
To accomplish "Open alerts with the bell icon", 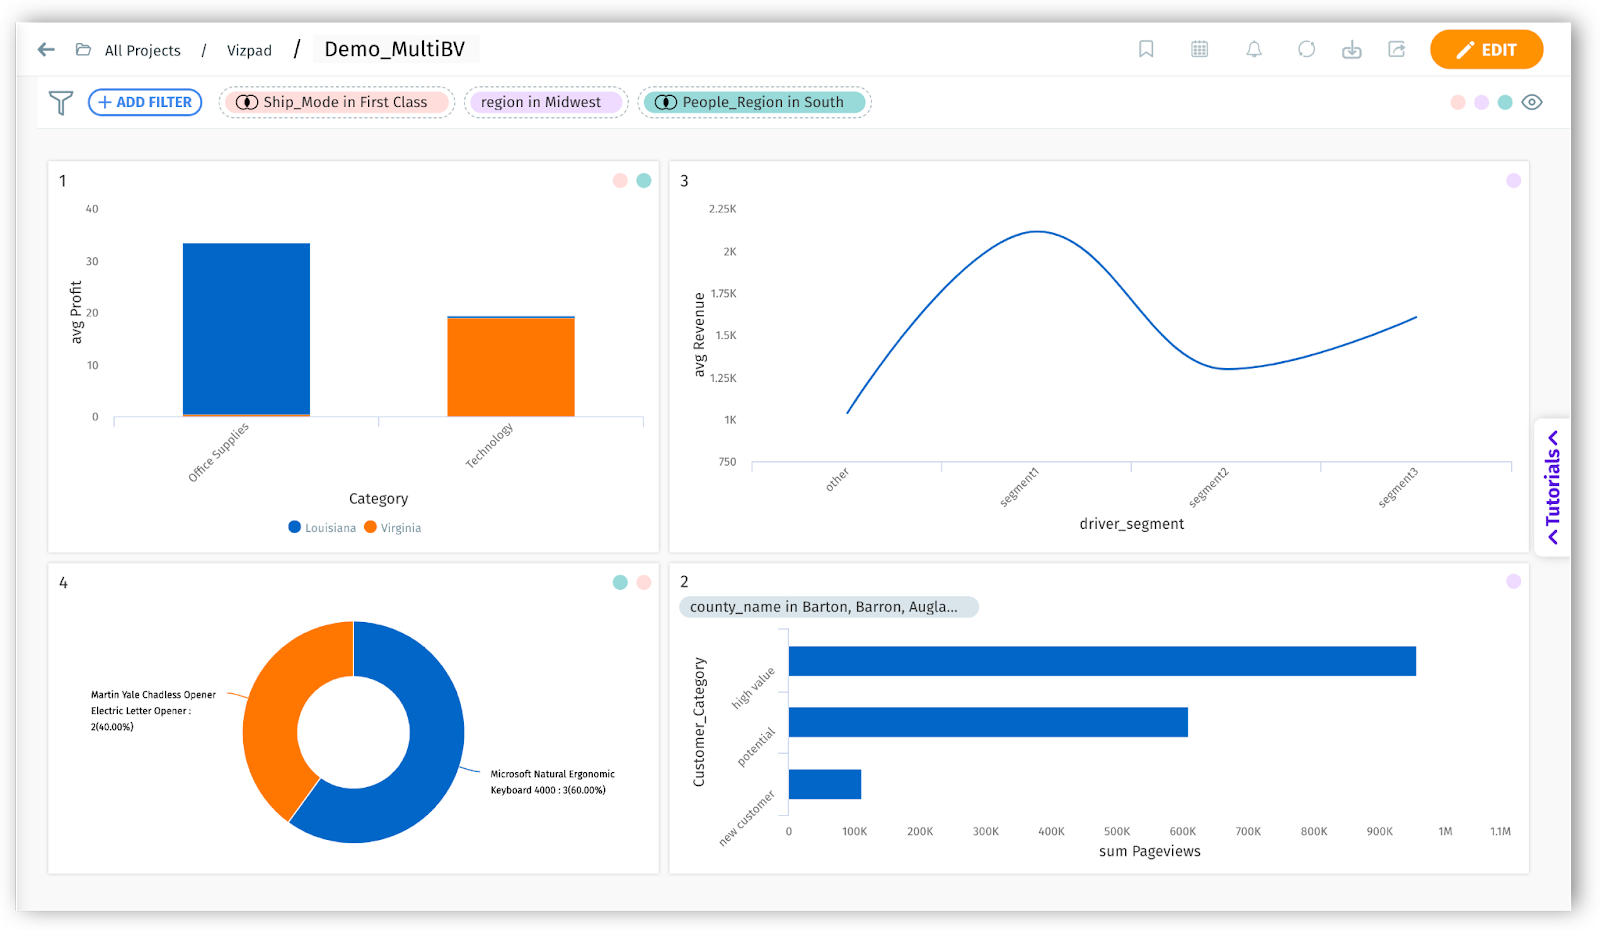I will [1254, 49].
